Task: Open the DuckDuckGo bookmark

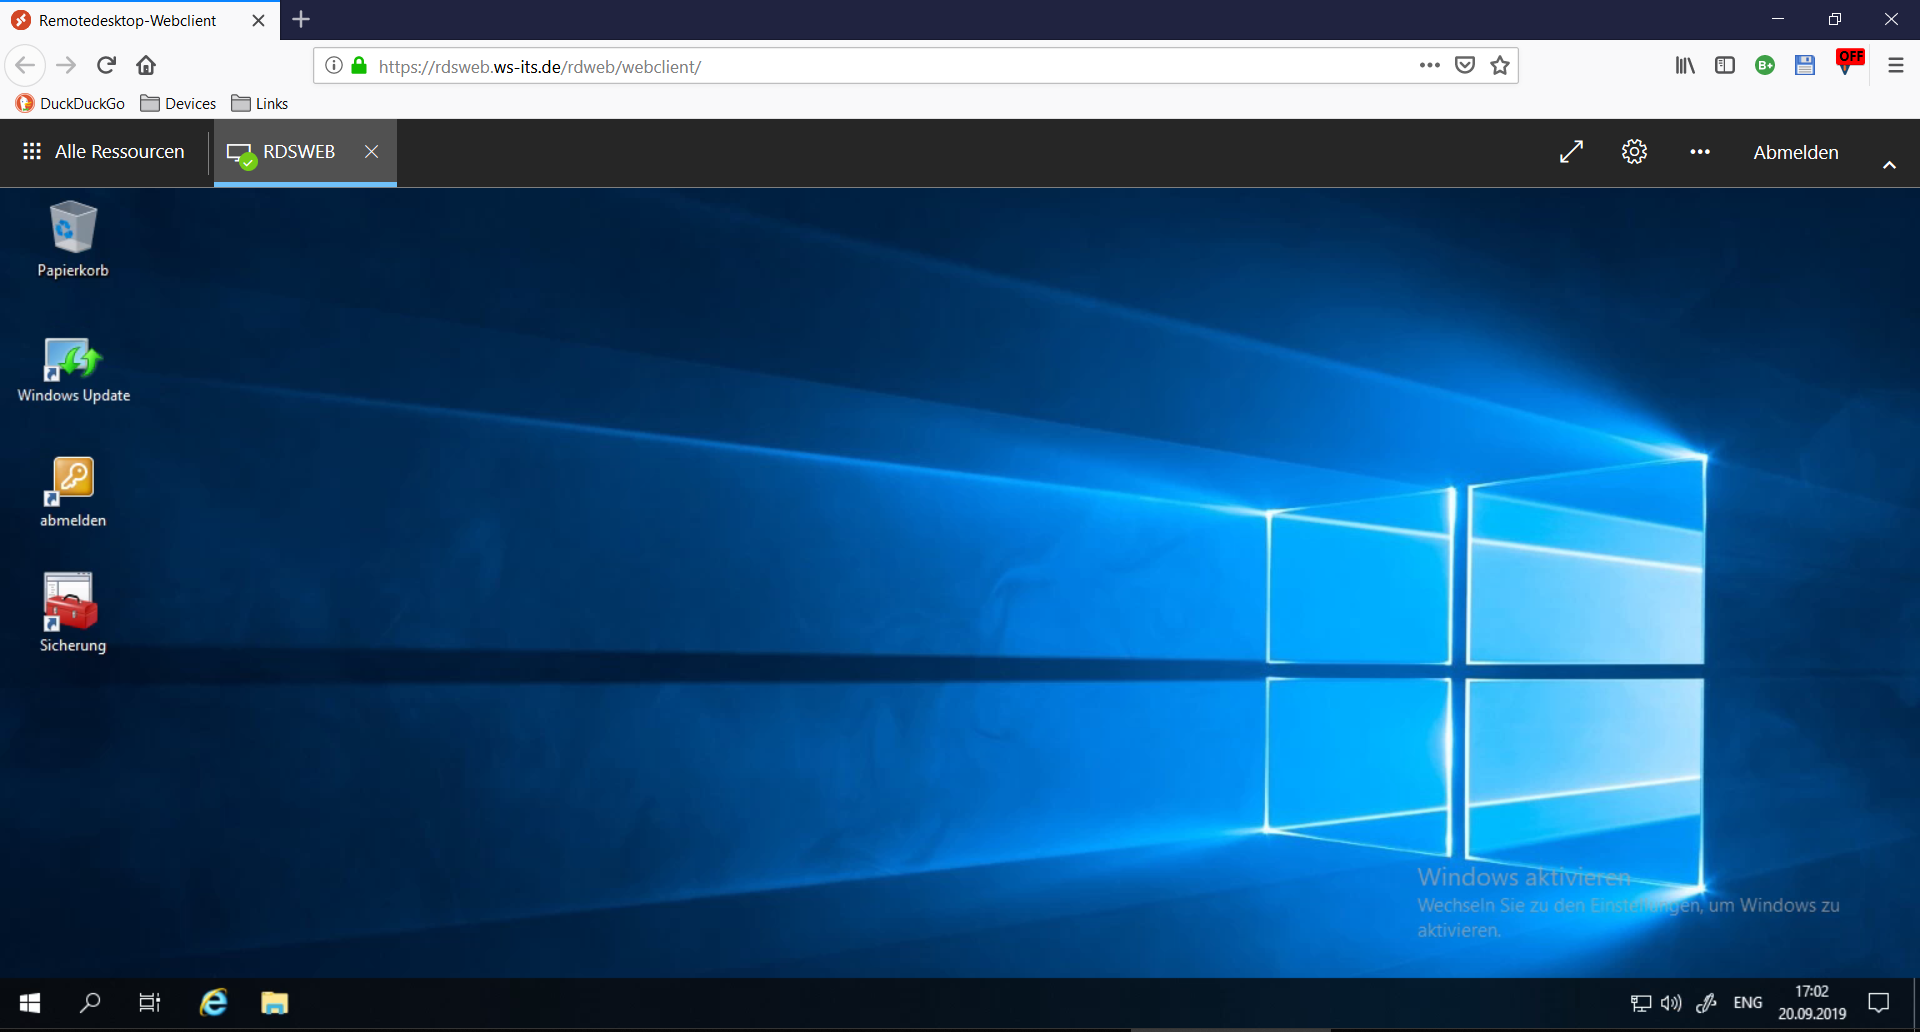Action: [70, 103]
